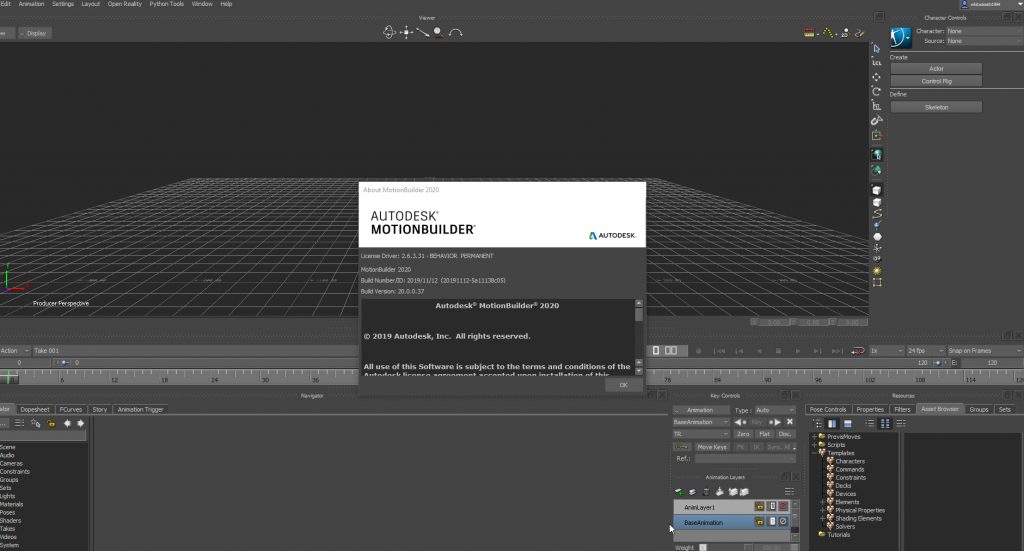The image size is (1024, 551).
Task: Click OK in the About MotionBuilder dialog
Action: point(623,385)
